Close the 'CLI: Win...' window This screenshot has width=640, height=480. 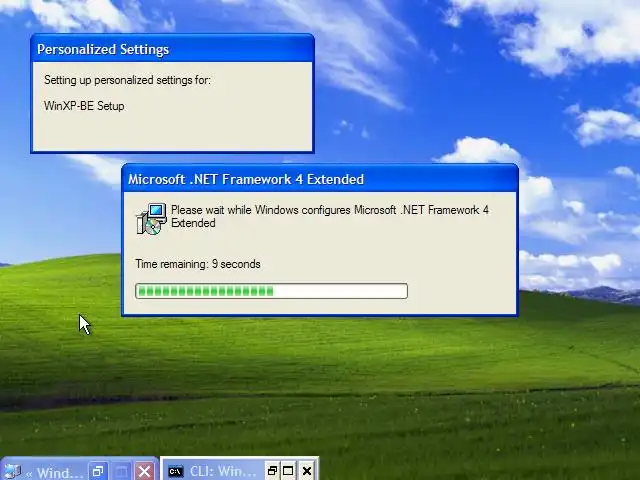click(x=307, y=471)
